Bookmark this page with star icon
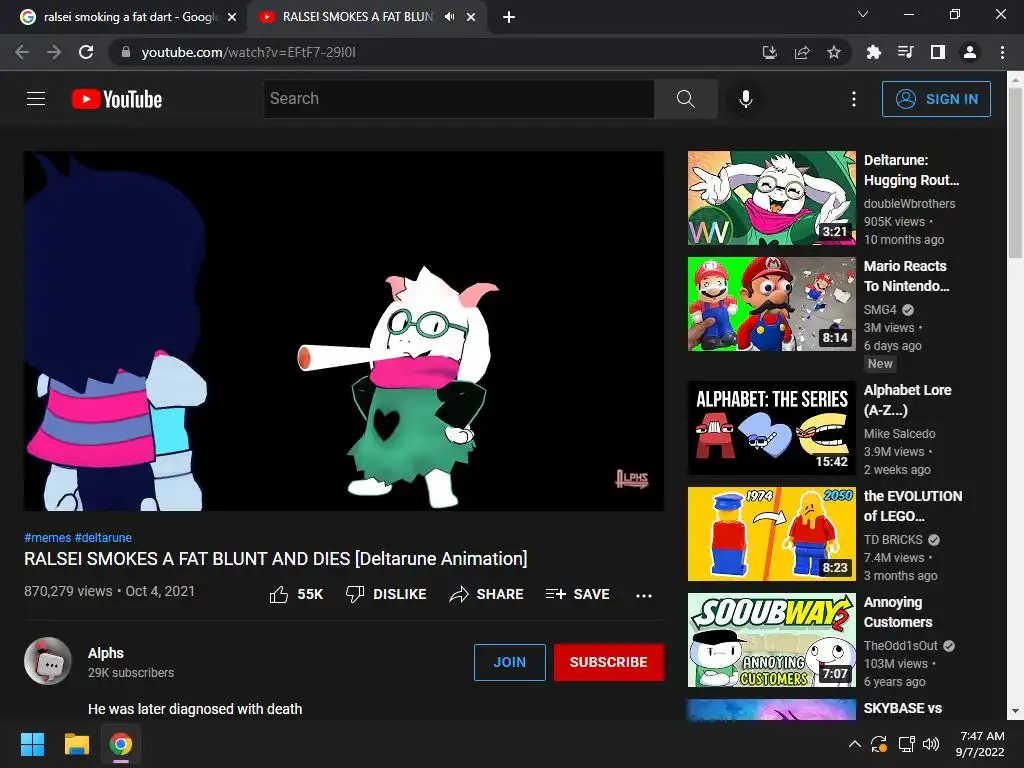1024x768 pixels. click(x=834, y=52)
